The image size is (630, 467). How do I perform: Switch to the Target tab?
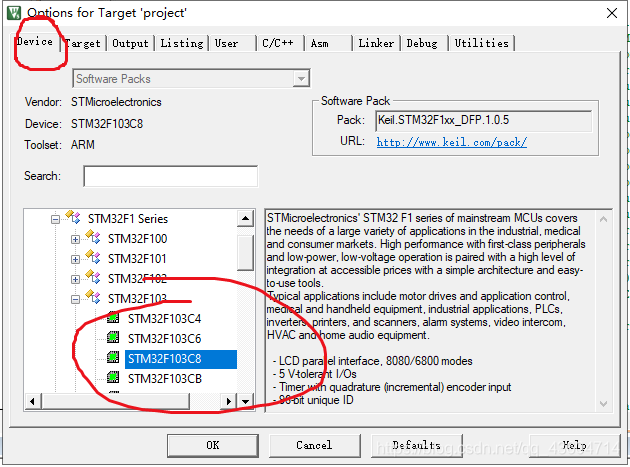point(83,43)
